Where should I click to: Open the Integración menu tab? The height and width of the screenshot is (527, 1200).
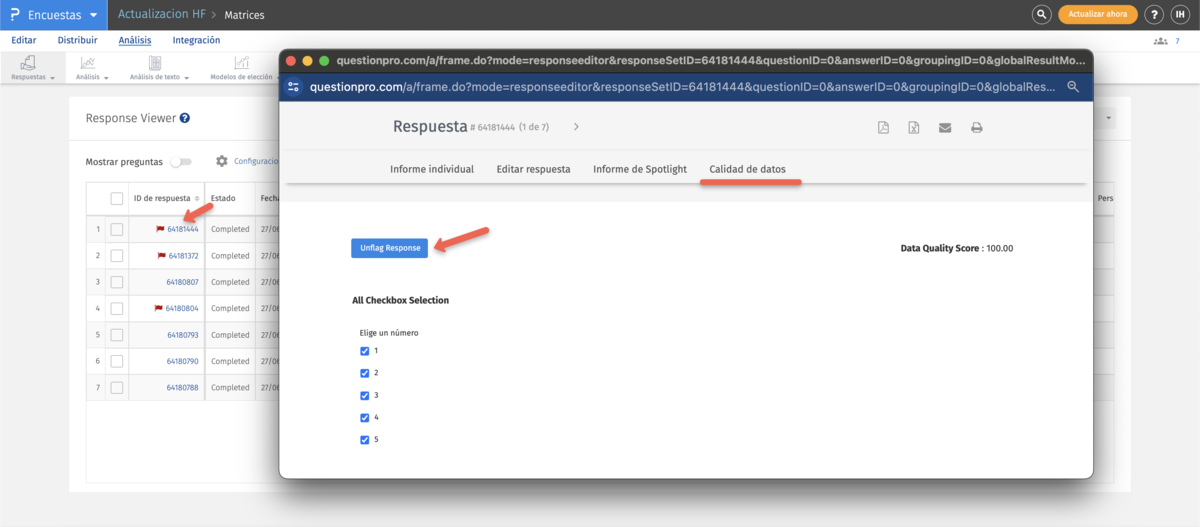[x=197, y=40]
